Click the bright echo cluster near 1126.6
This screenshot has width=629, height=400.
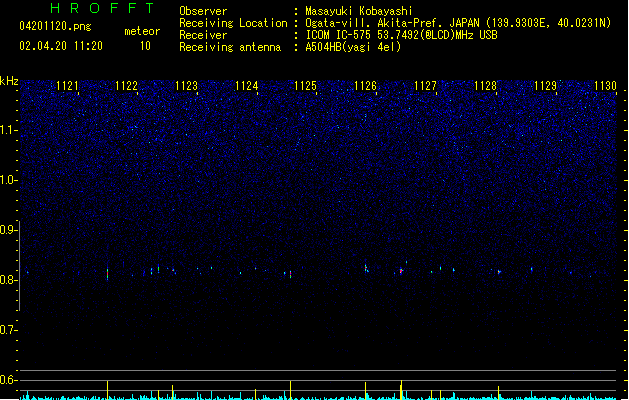pos(401,271)
